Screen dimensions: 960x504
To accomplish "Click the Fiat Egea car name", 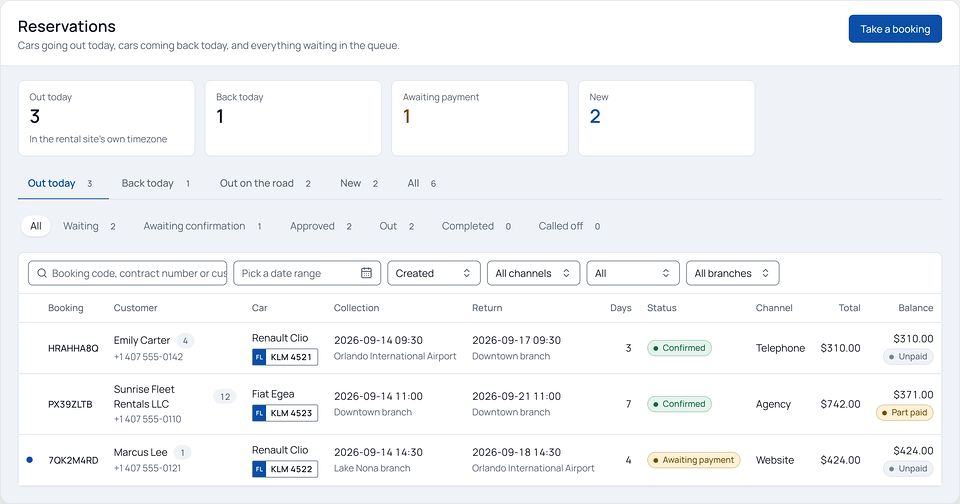I will point(273,394).
